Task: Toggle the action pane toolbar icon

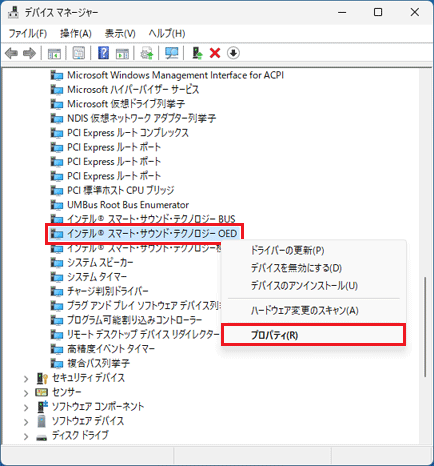Action: pos(122,53)
